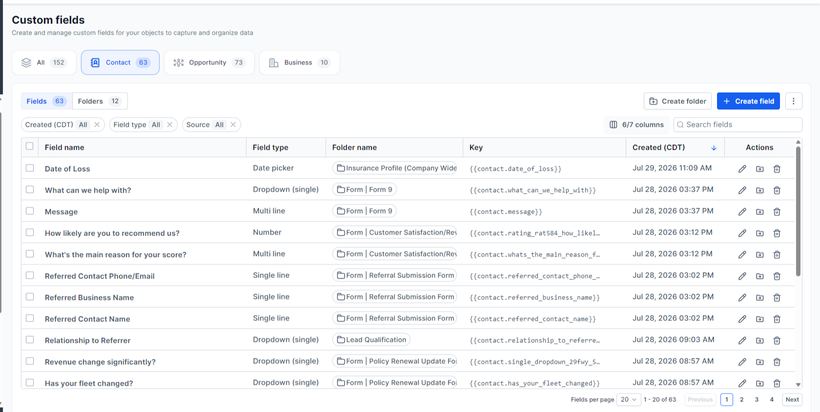Select all fields with header checkbox
Image resolution: width=820 pixels, height=412 pixels.
tap(30, 146)
